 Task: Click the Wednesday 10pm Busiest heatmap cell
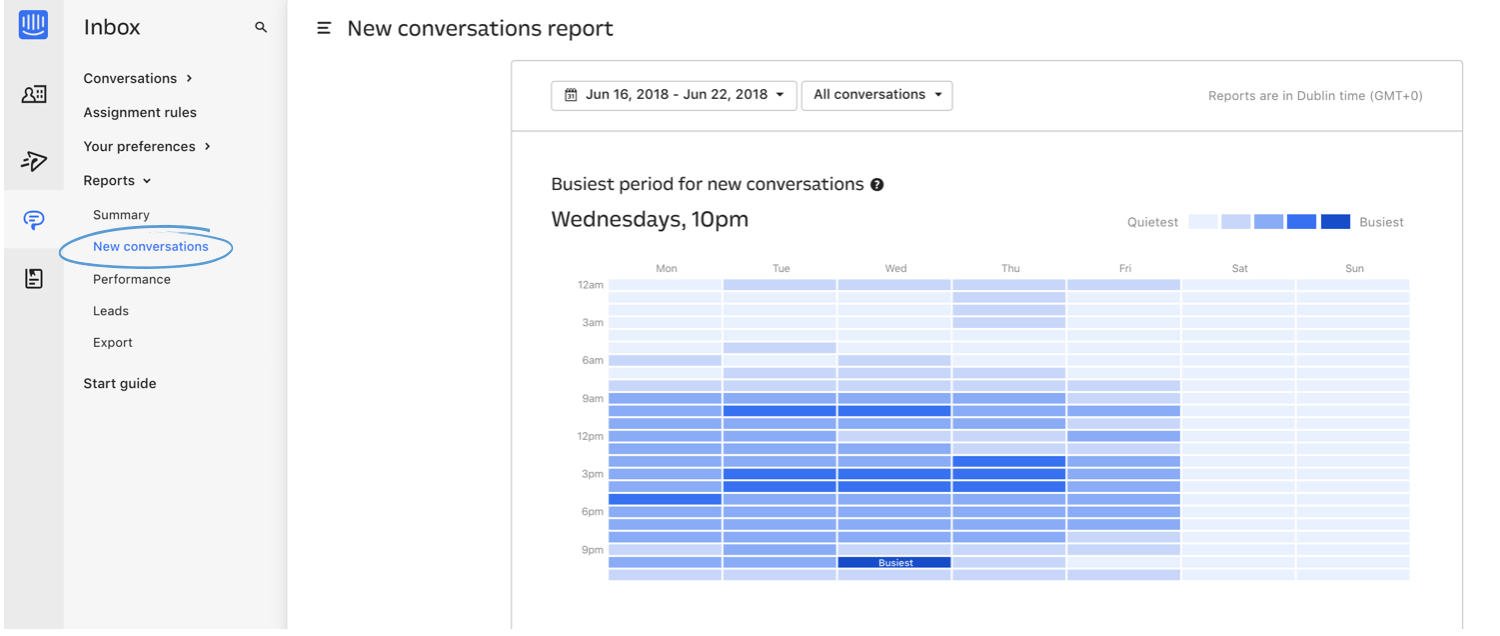[x=895, y=562]
